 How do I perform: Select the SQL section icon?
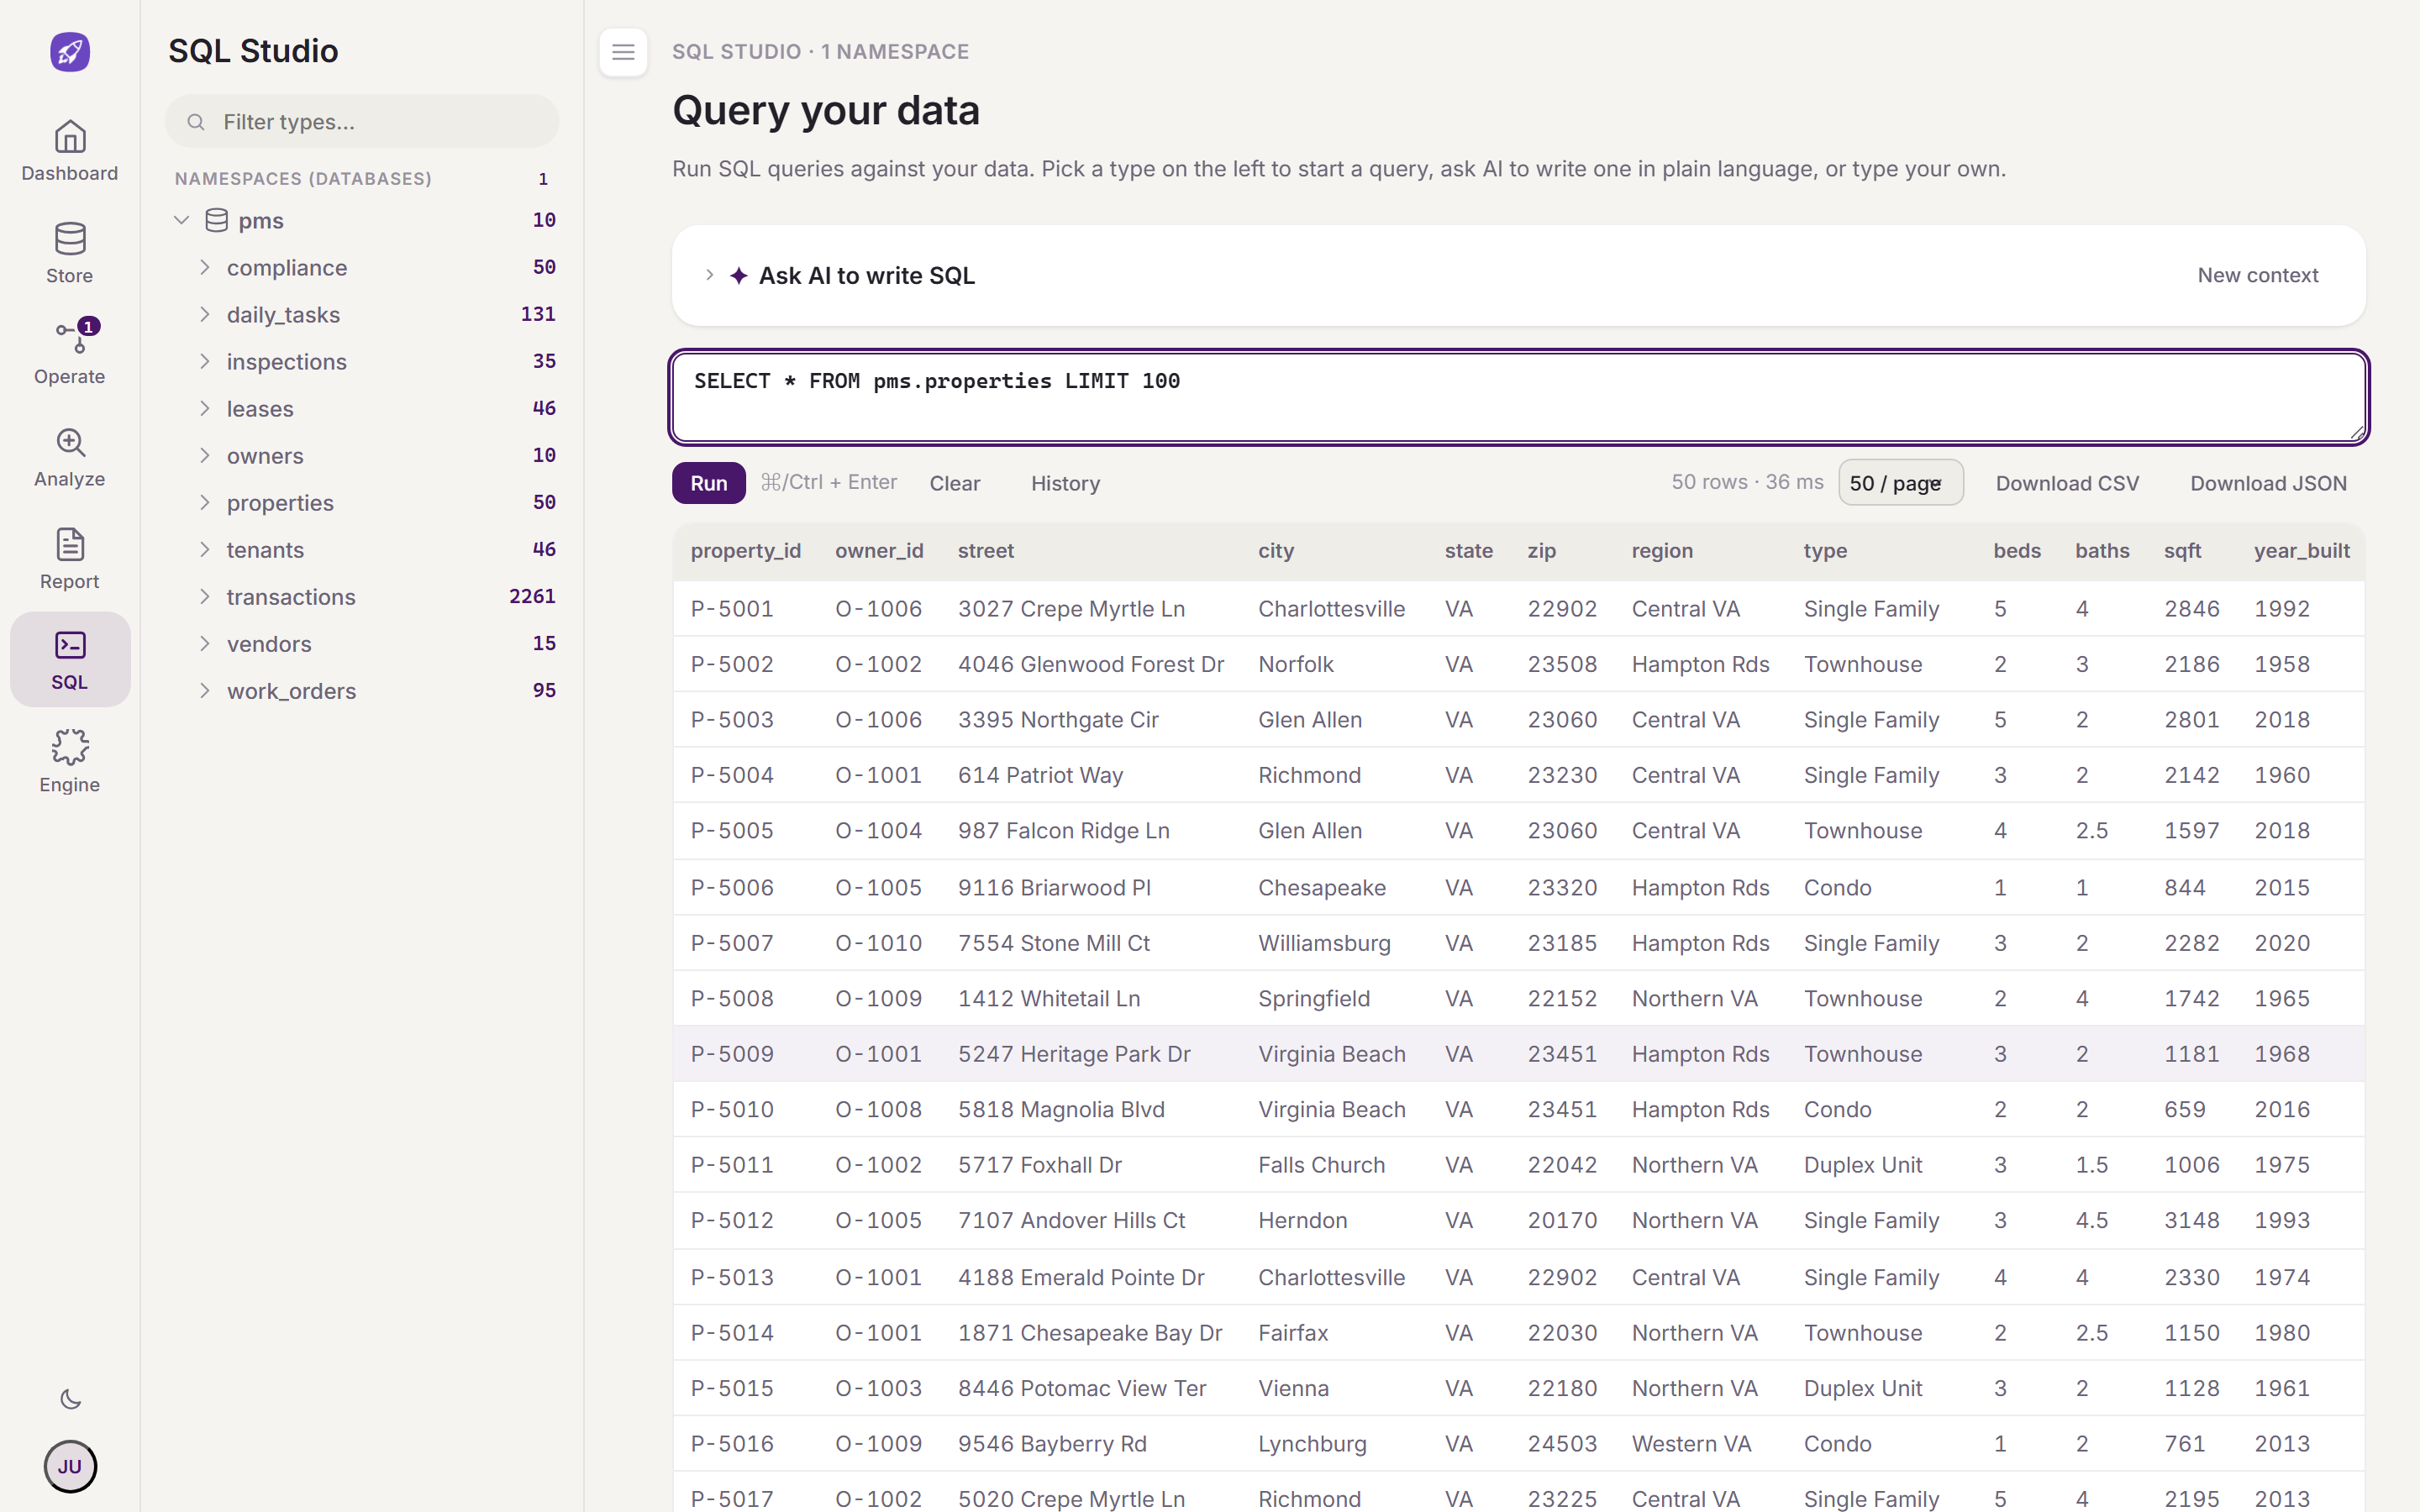click(70, 646)
